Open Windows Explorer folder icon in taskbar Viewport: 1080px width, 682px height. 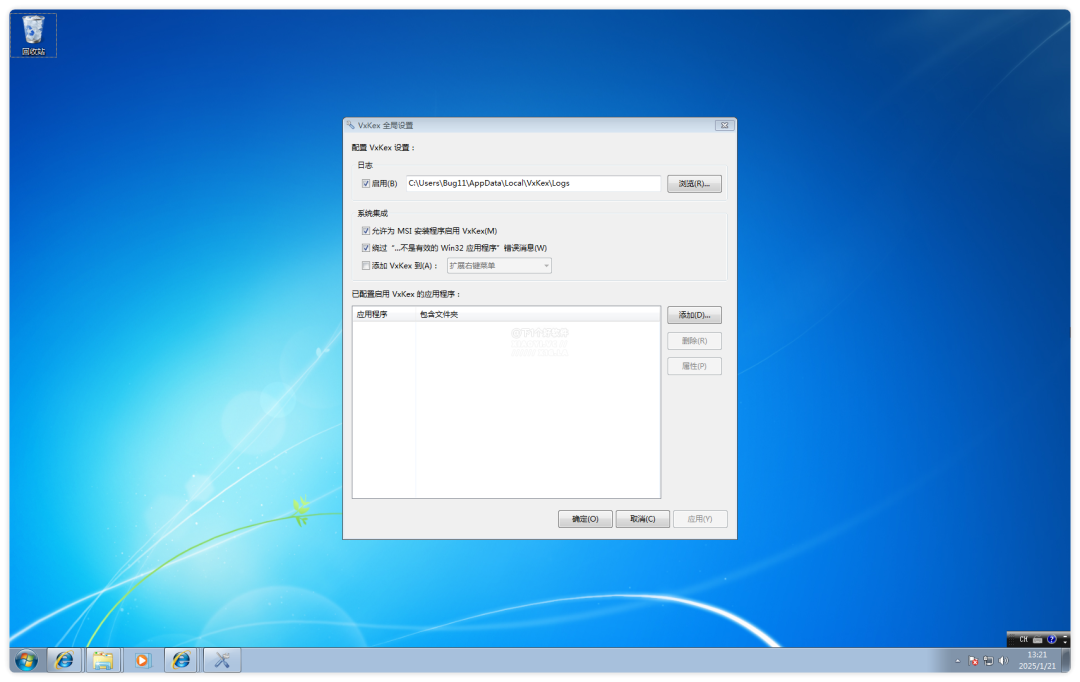click(x=102, y=660)
